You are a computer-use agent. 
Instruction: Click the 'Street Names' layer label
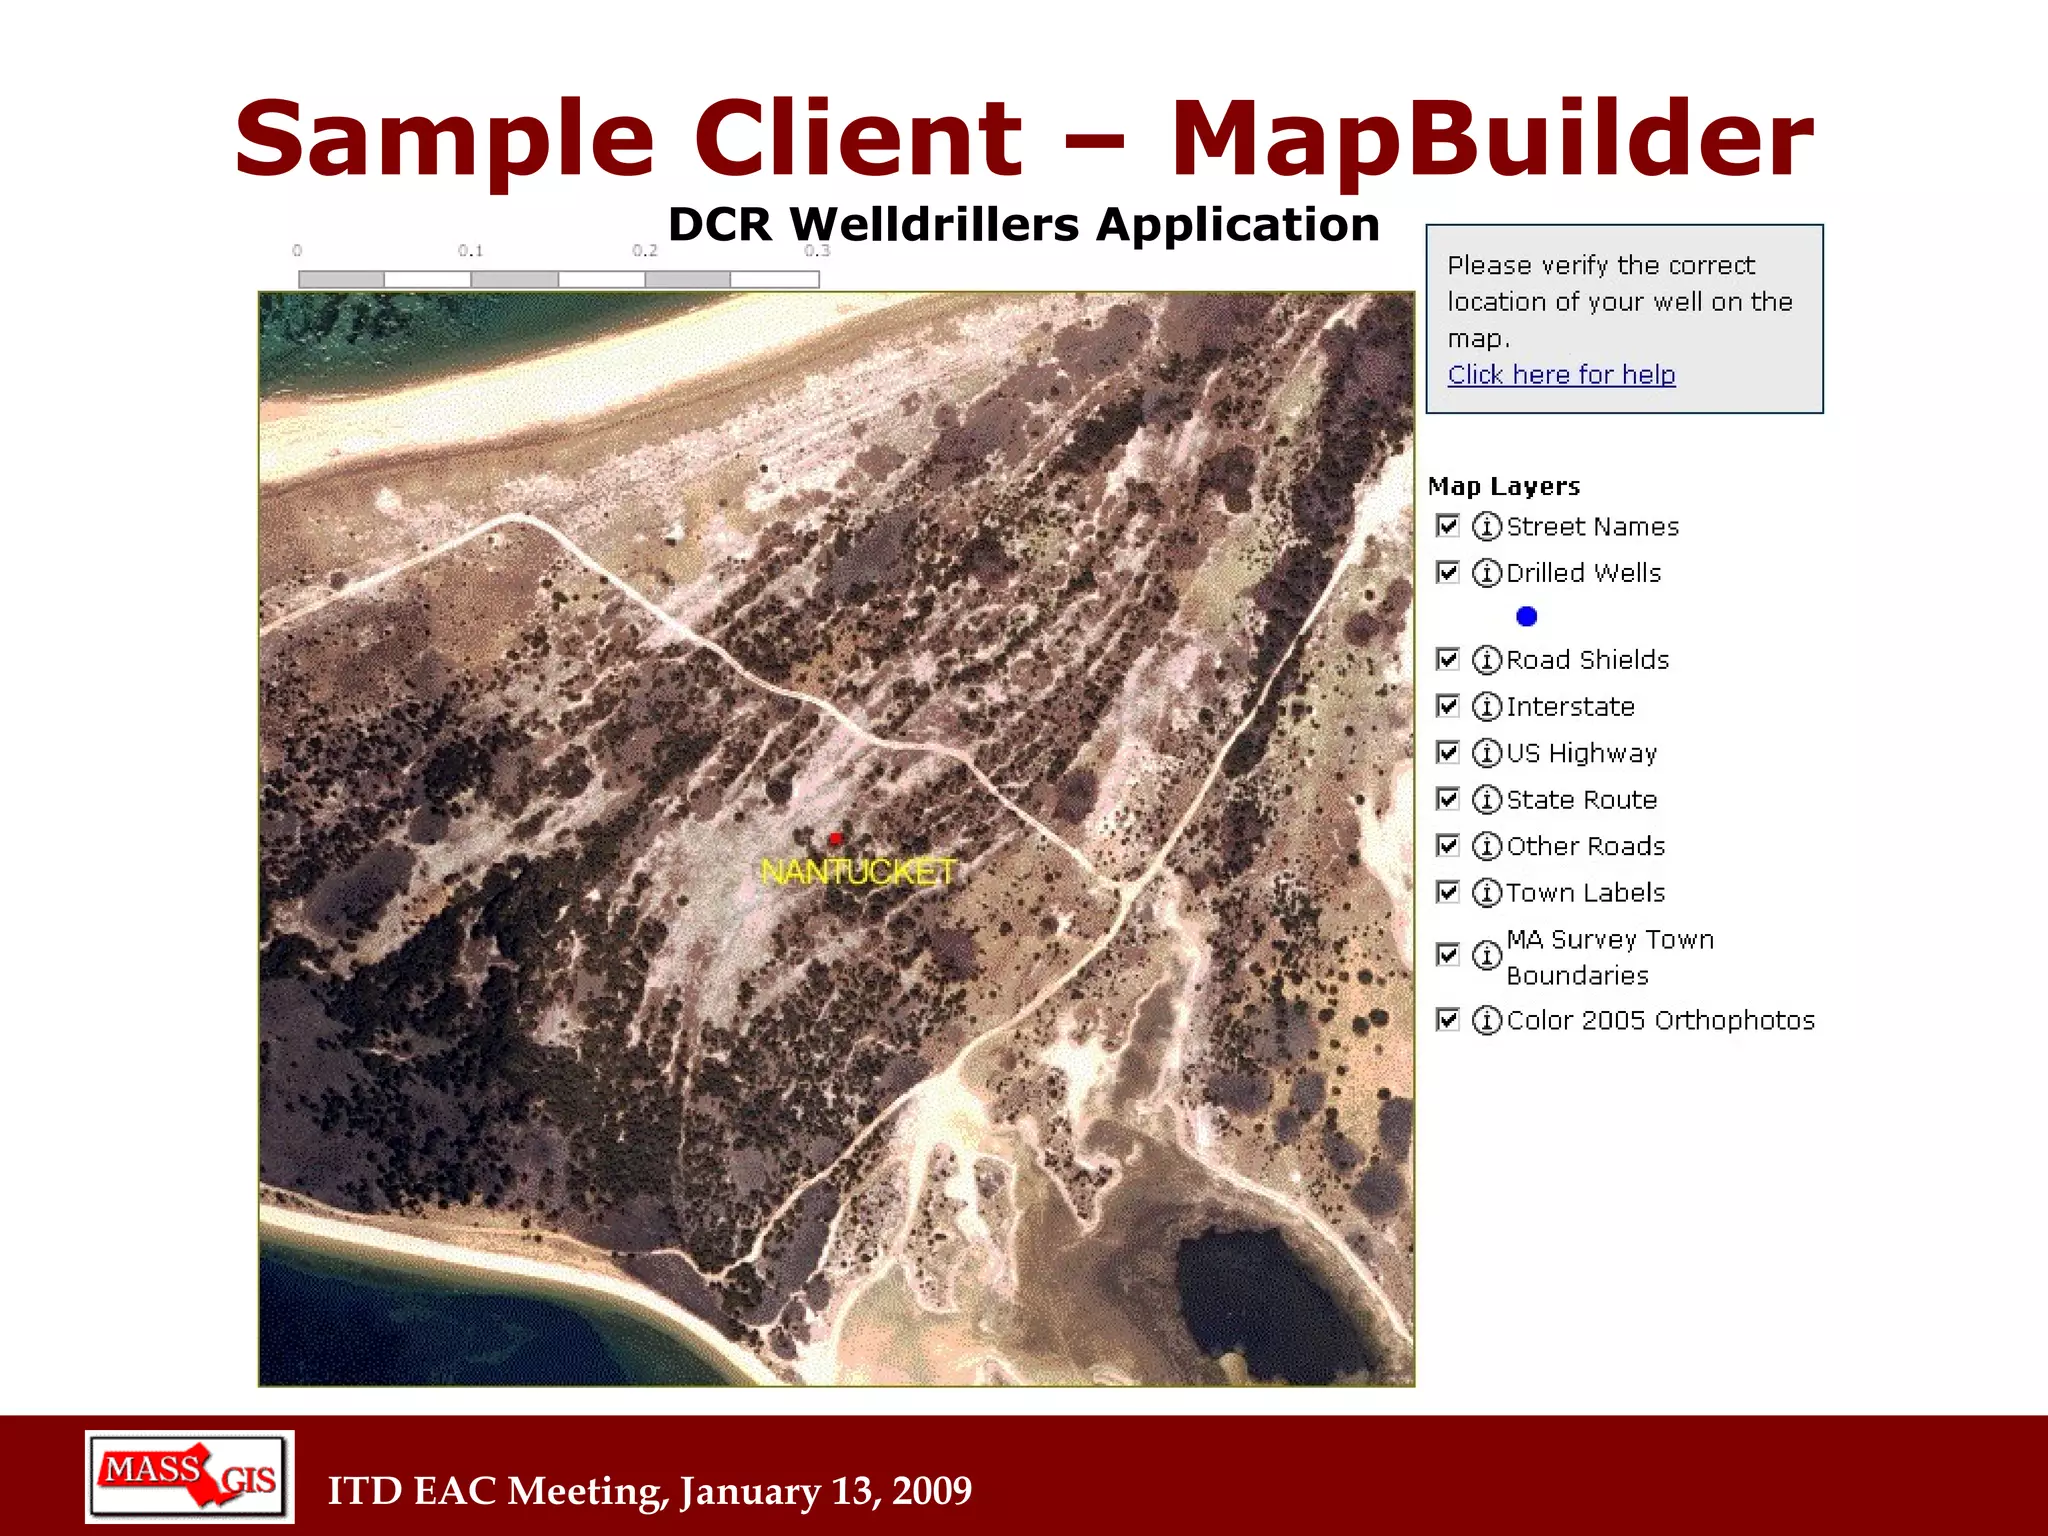(1593, 527)
